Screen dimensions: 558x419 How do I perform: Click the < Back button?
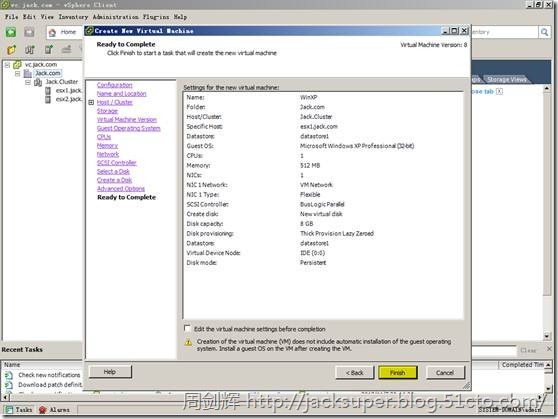354,373
